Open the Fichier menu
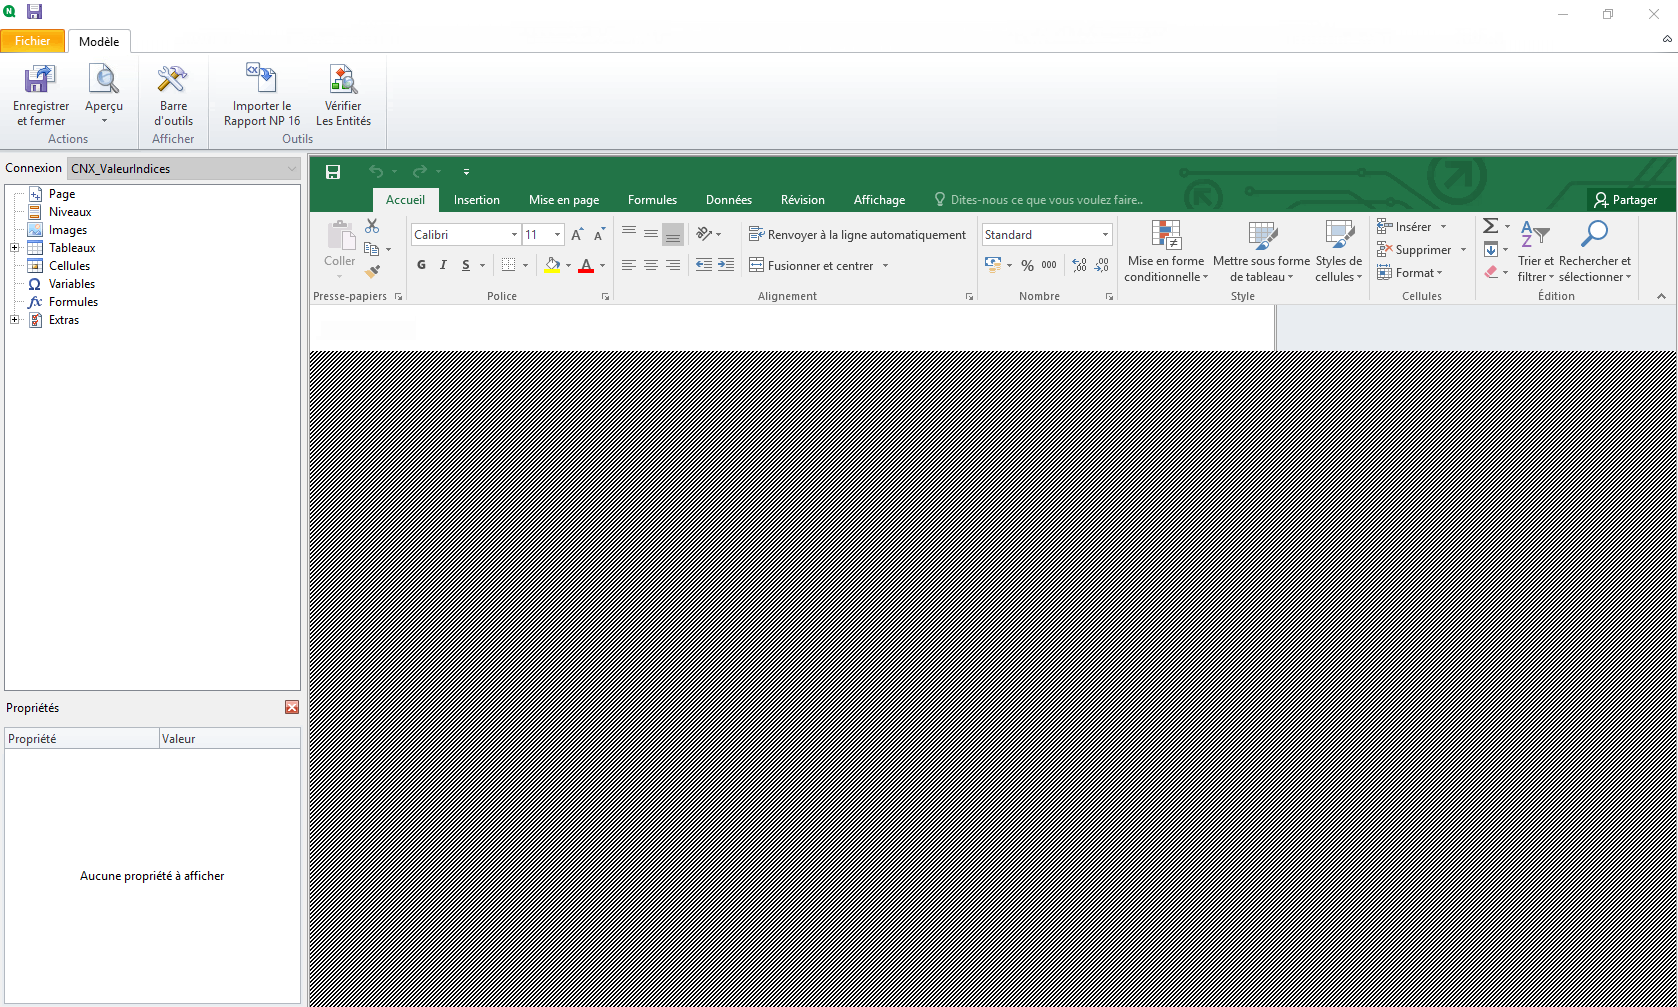Image resolution: width=1678 pixels, height=1007 pixels. (32, 41)
